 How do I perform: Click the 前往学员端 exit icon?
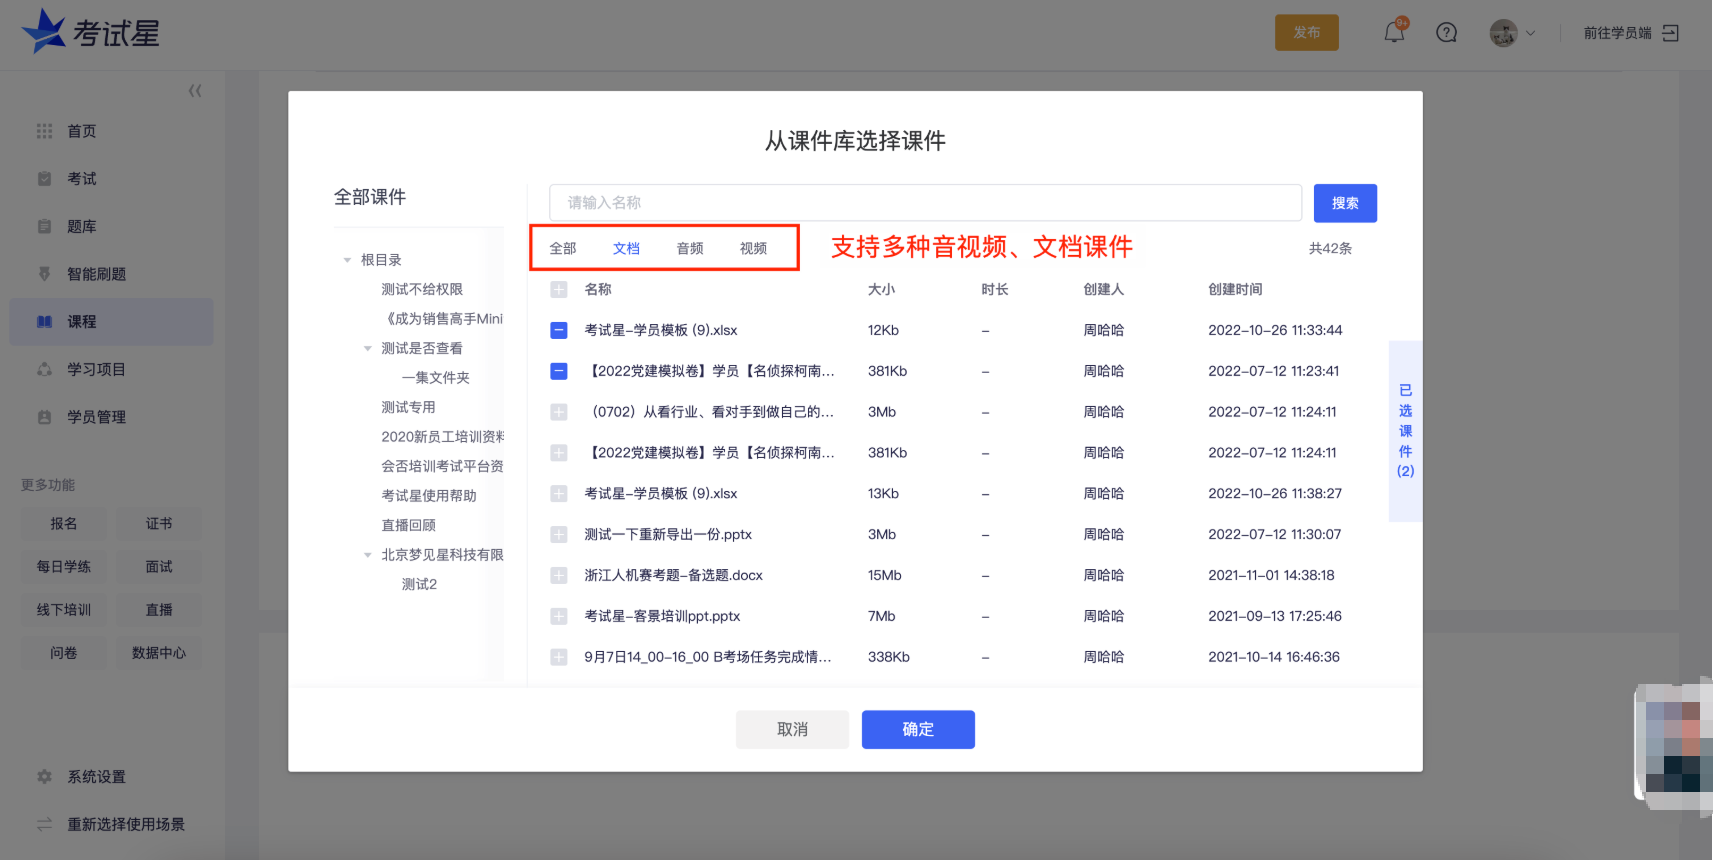(1670, 33)
